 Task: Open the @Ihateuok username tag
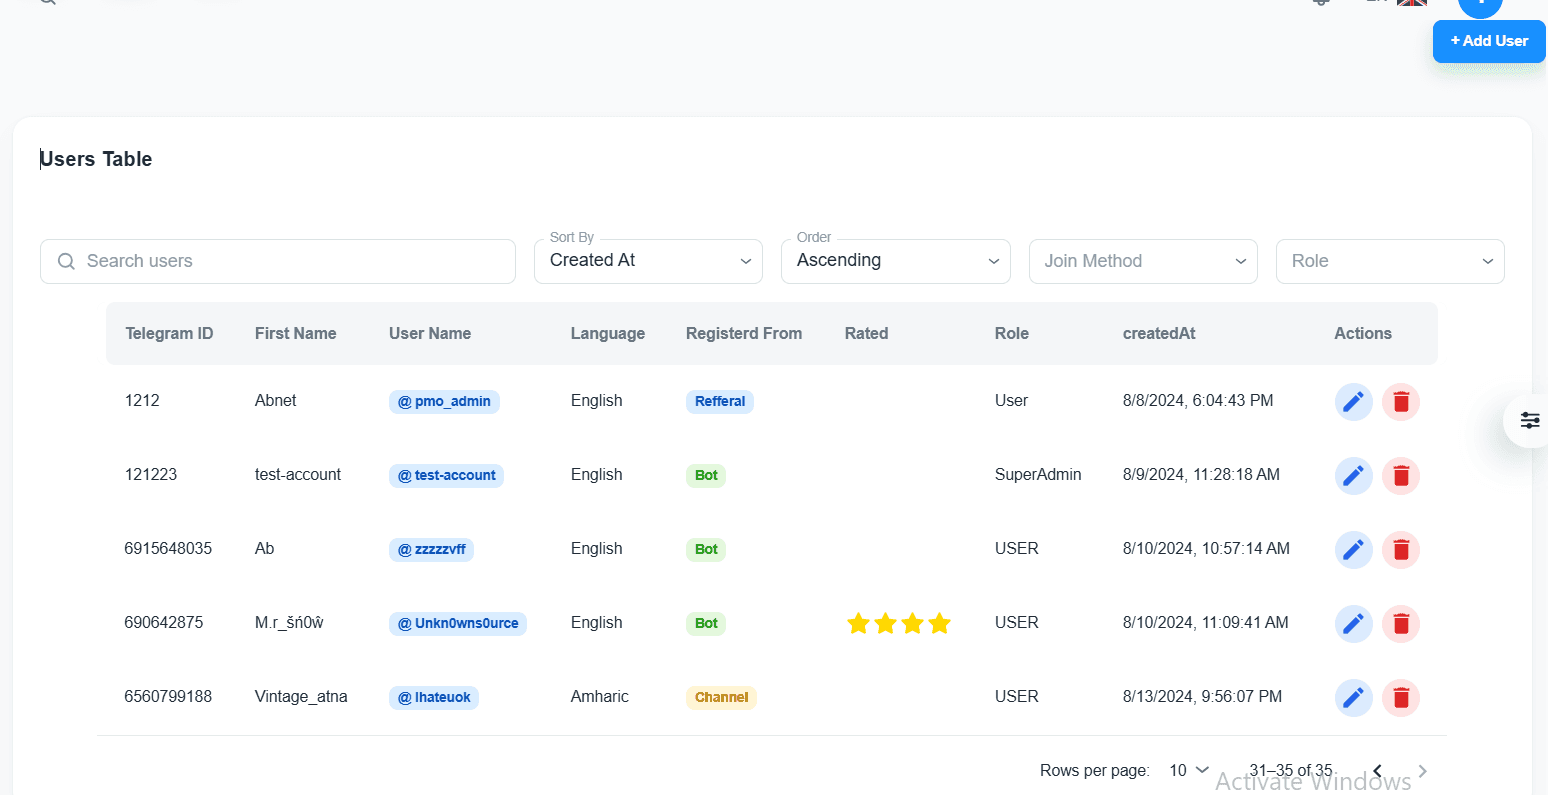point(434,698)
